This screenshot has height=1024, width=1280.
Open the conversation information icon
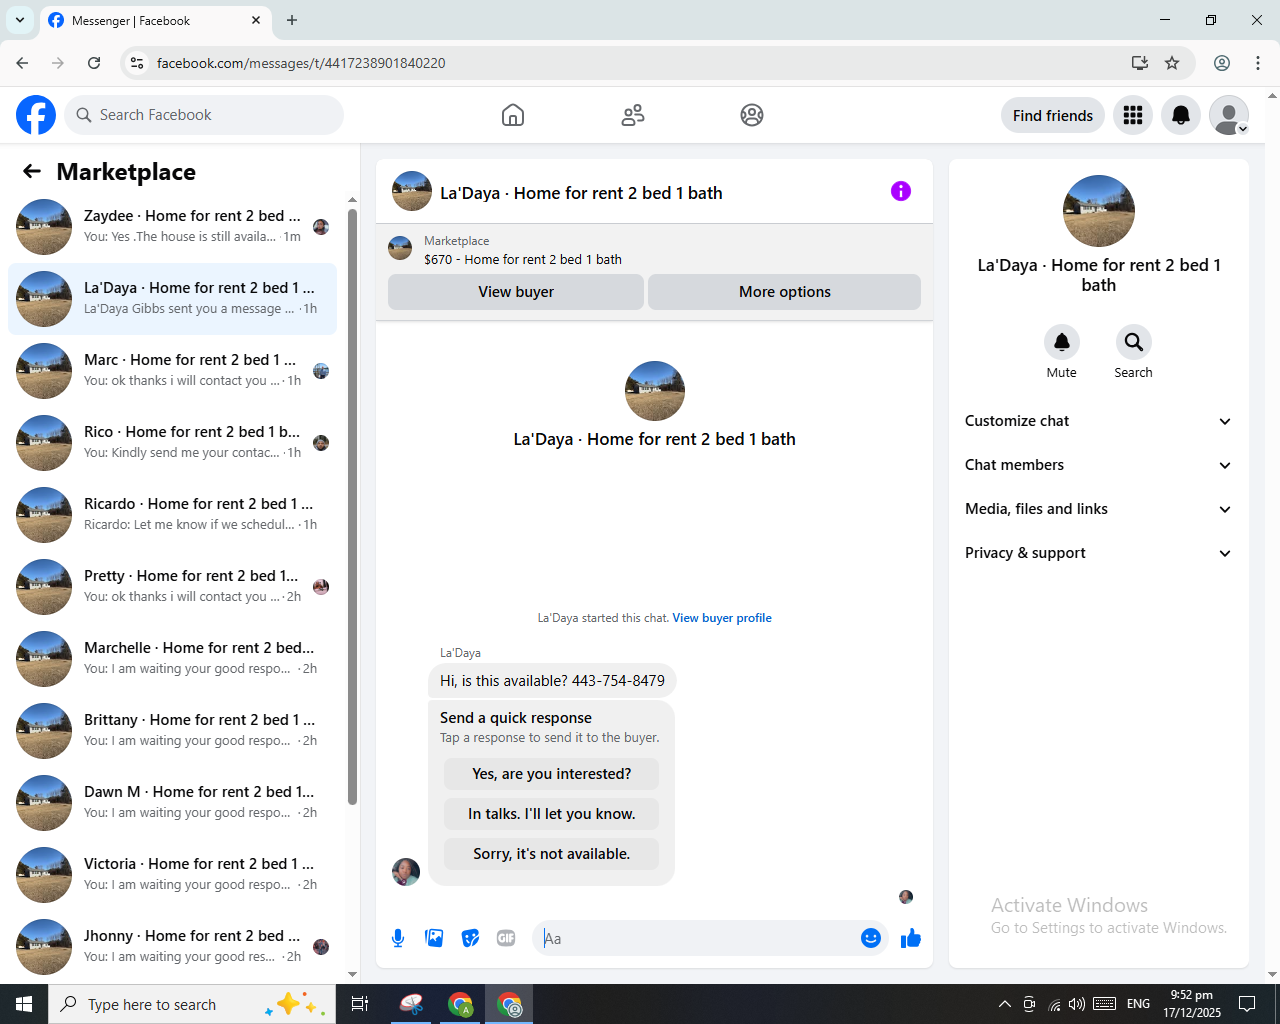[901, 191]
